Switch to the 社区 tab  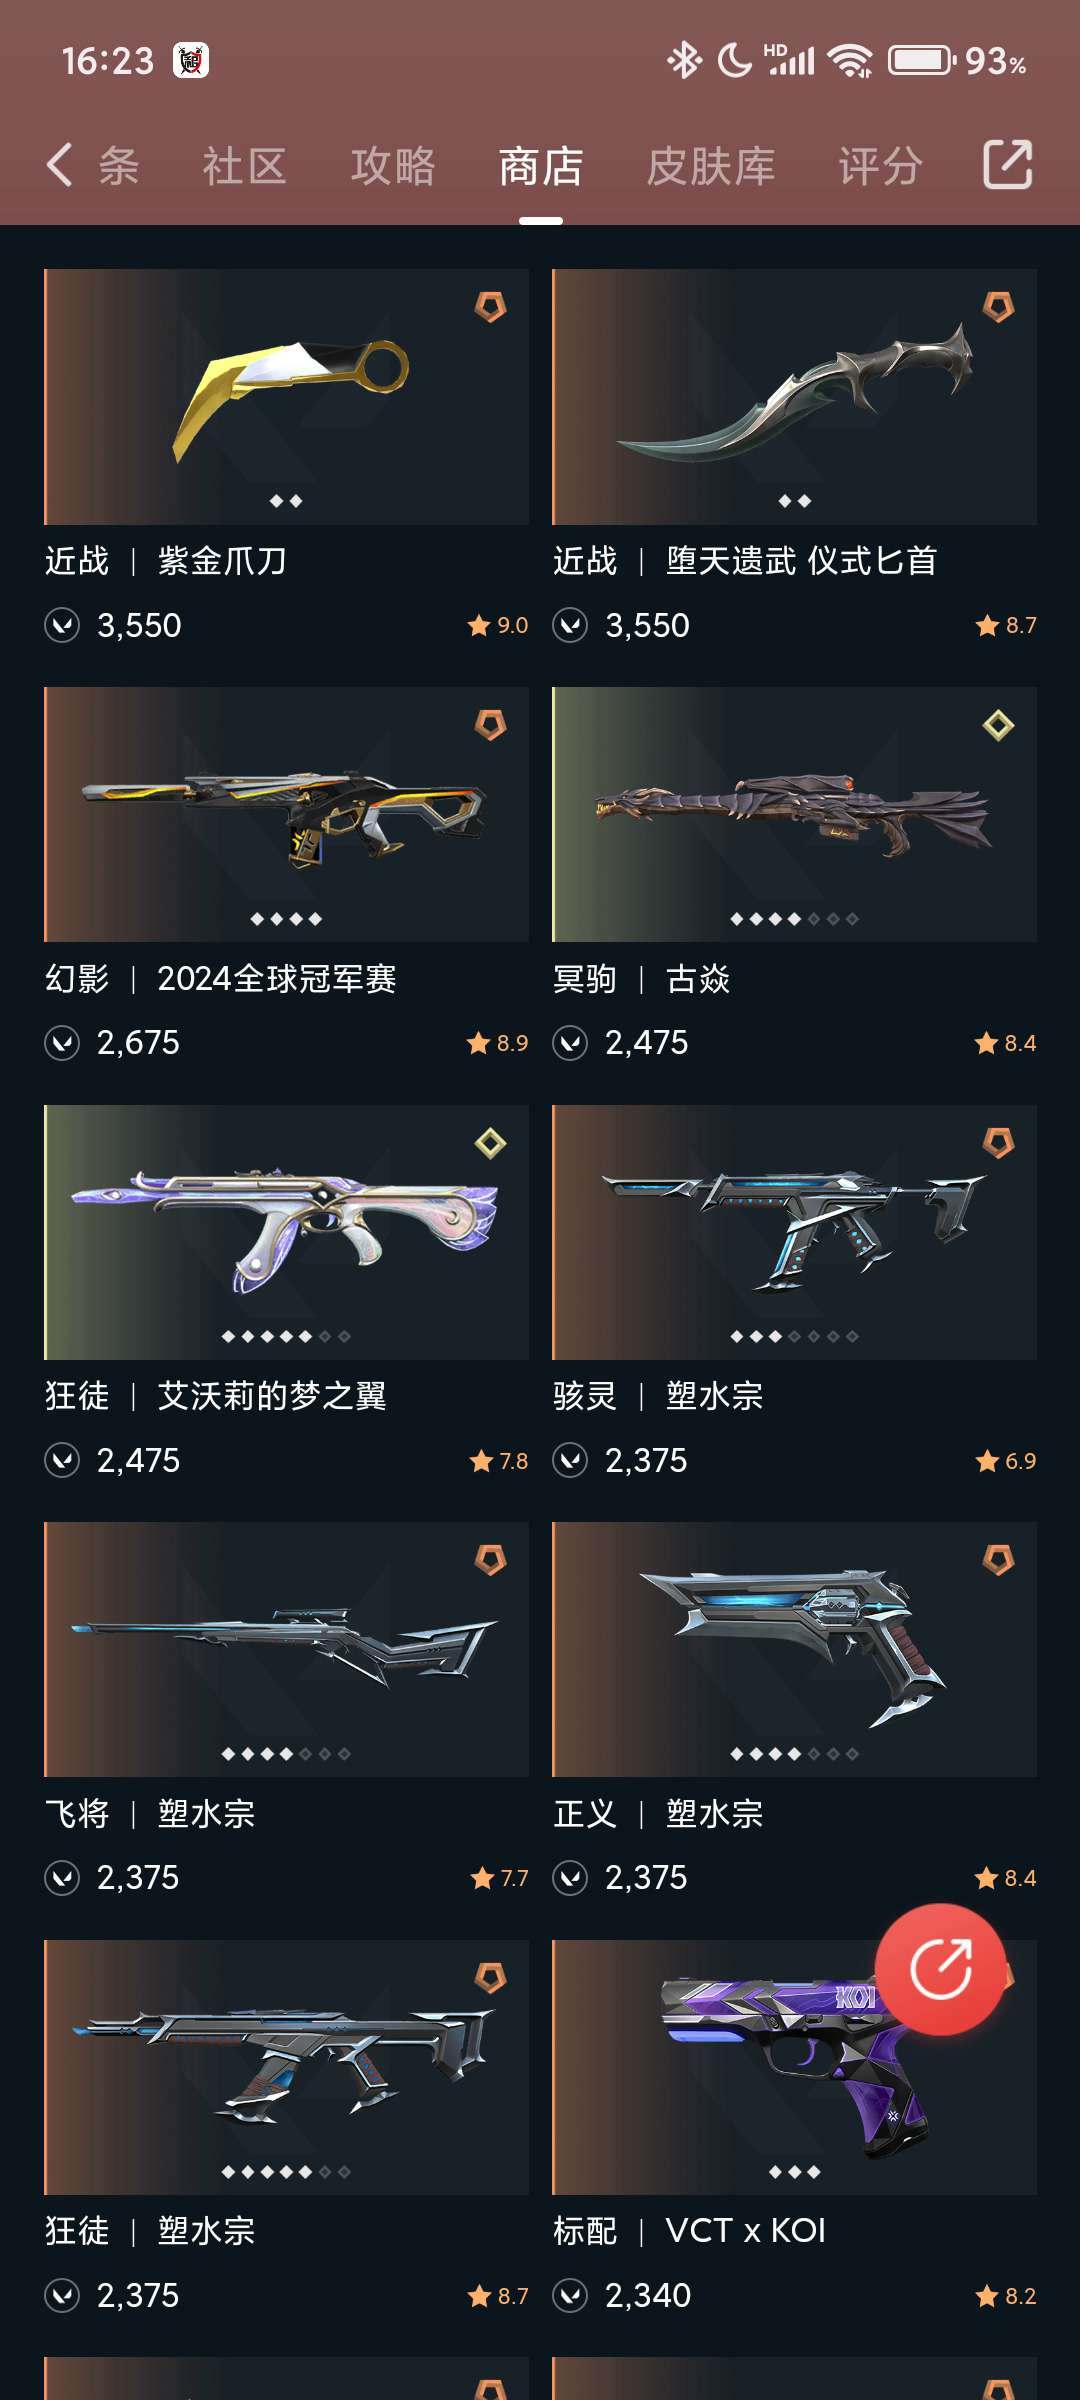[245, 166]
